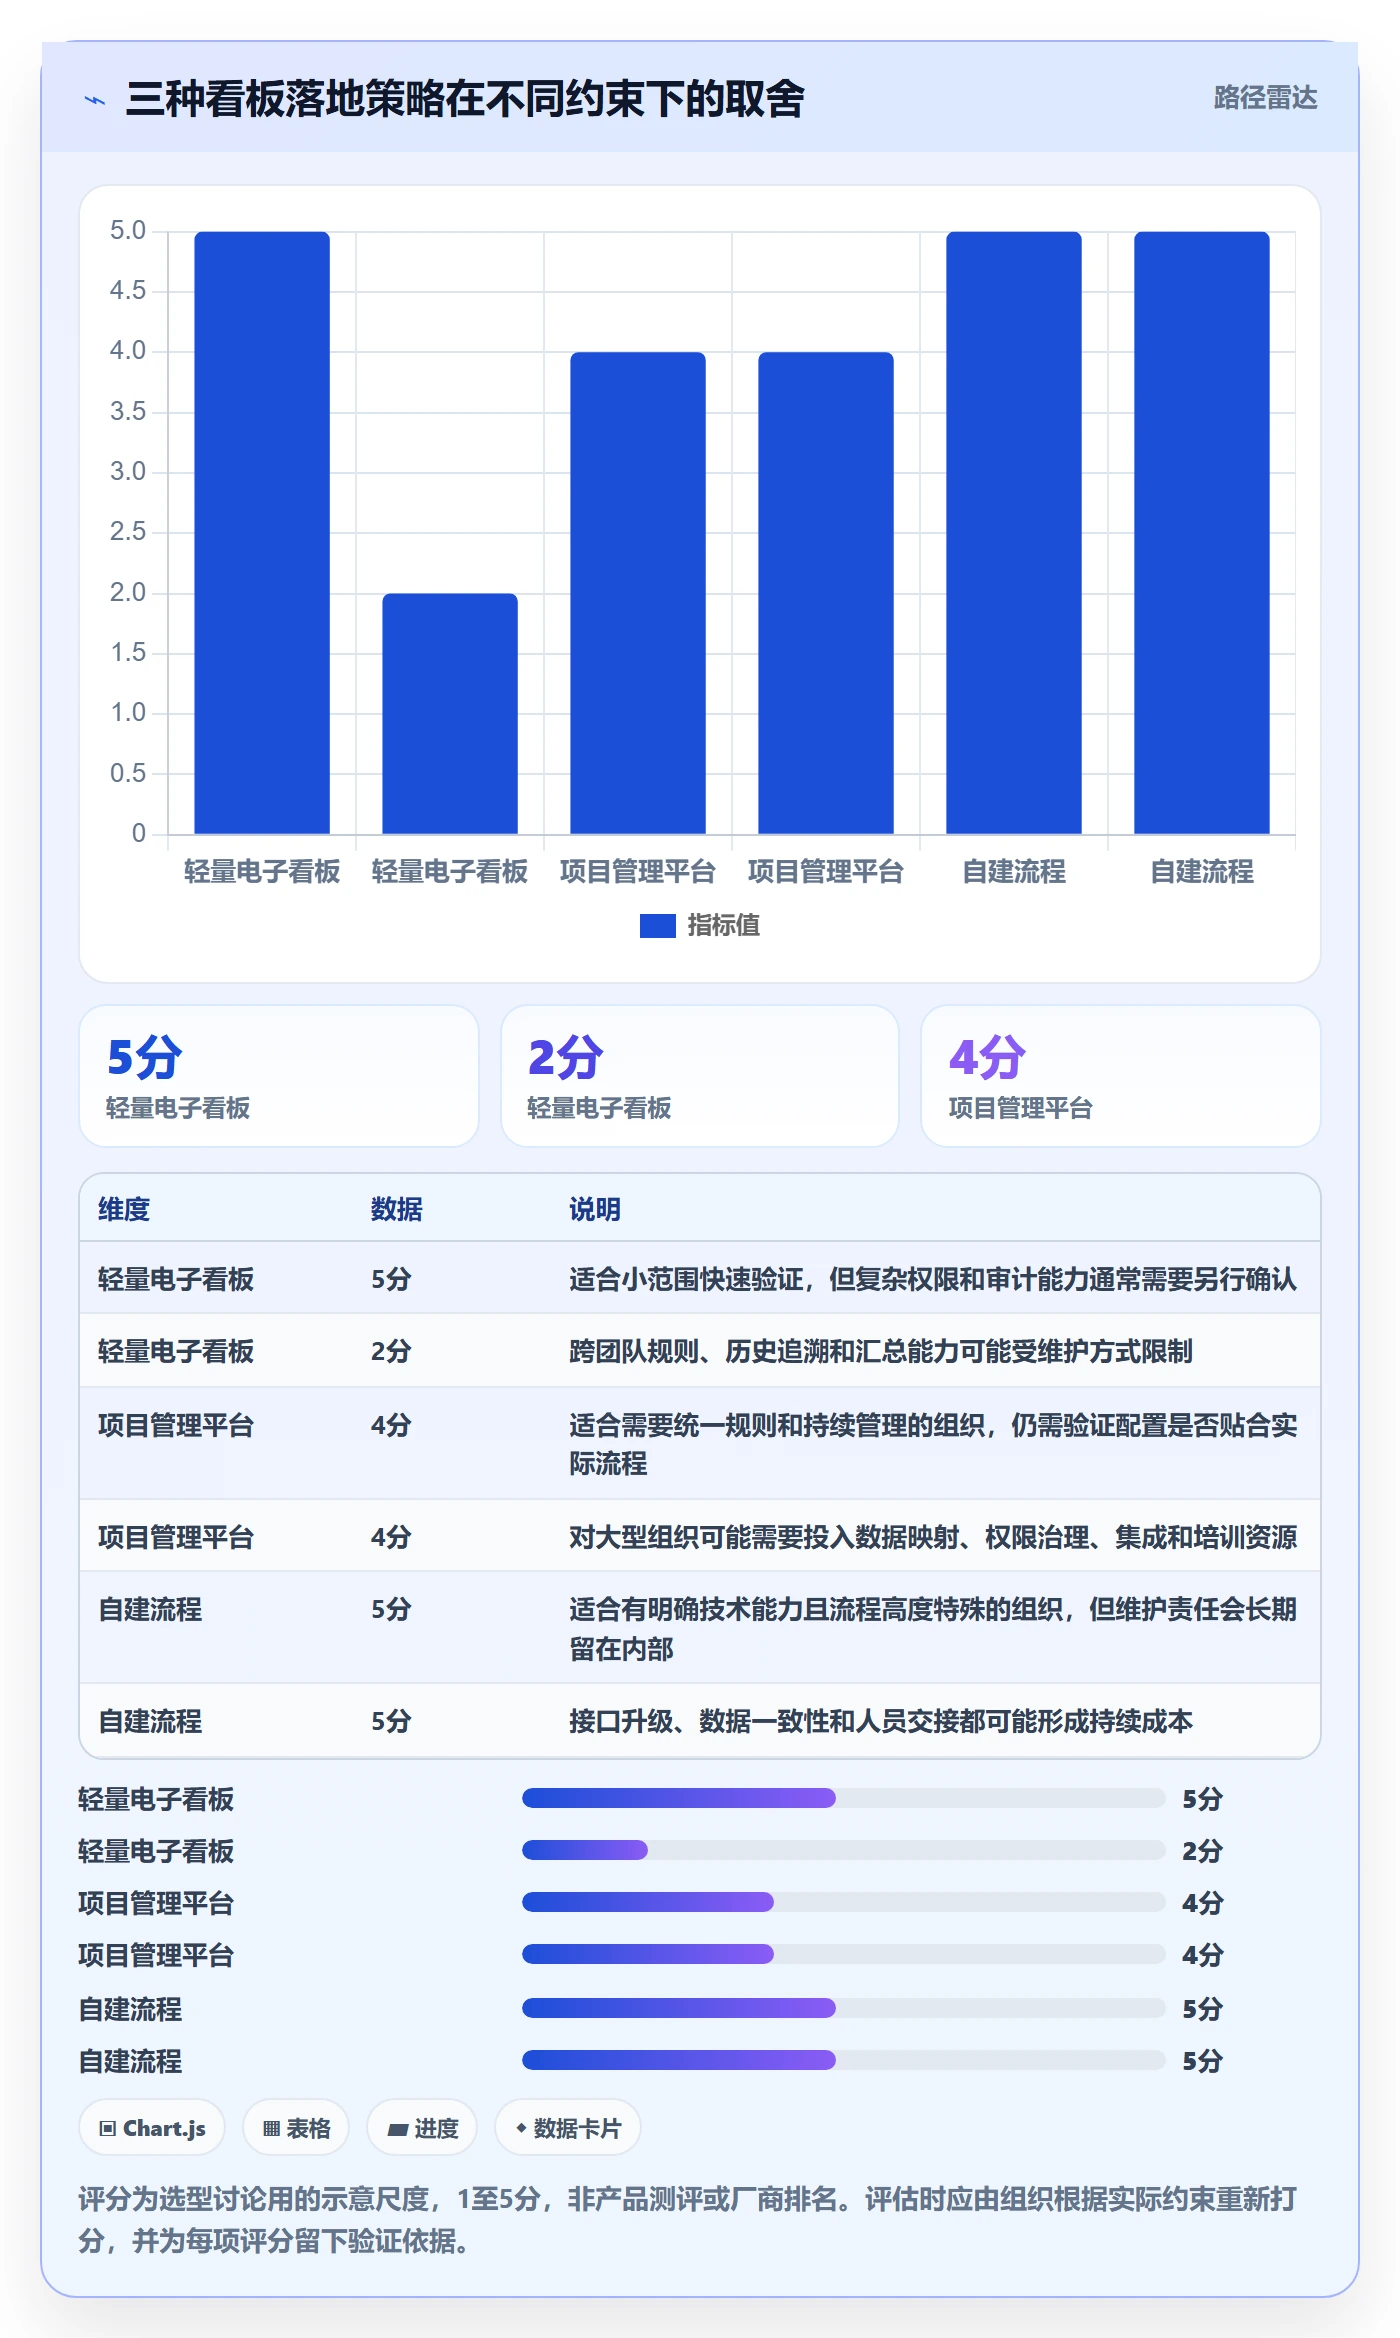1400x2338 pixels.
Task: Click the 说明 column header
Action: [595, 1209]
